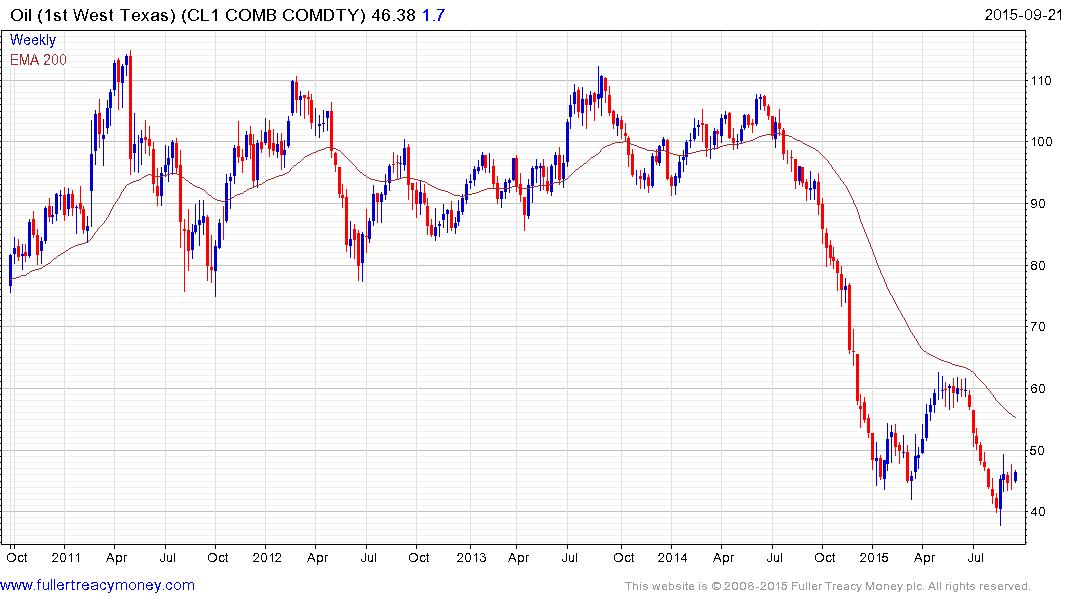The width and height of the screenshot is (1075, 600).
Task: Click the price change value 1.7
Action: [x=433, y=15]
